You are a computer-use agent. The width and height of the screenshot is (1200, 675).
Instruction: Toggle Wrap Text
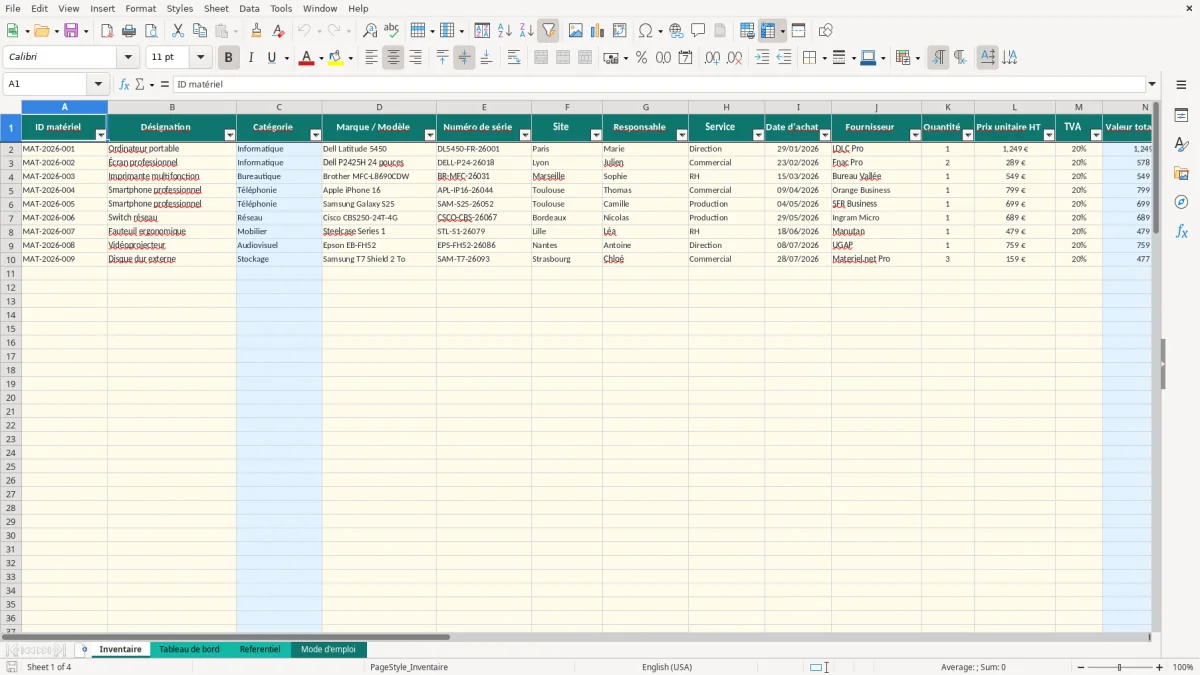514,58
